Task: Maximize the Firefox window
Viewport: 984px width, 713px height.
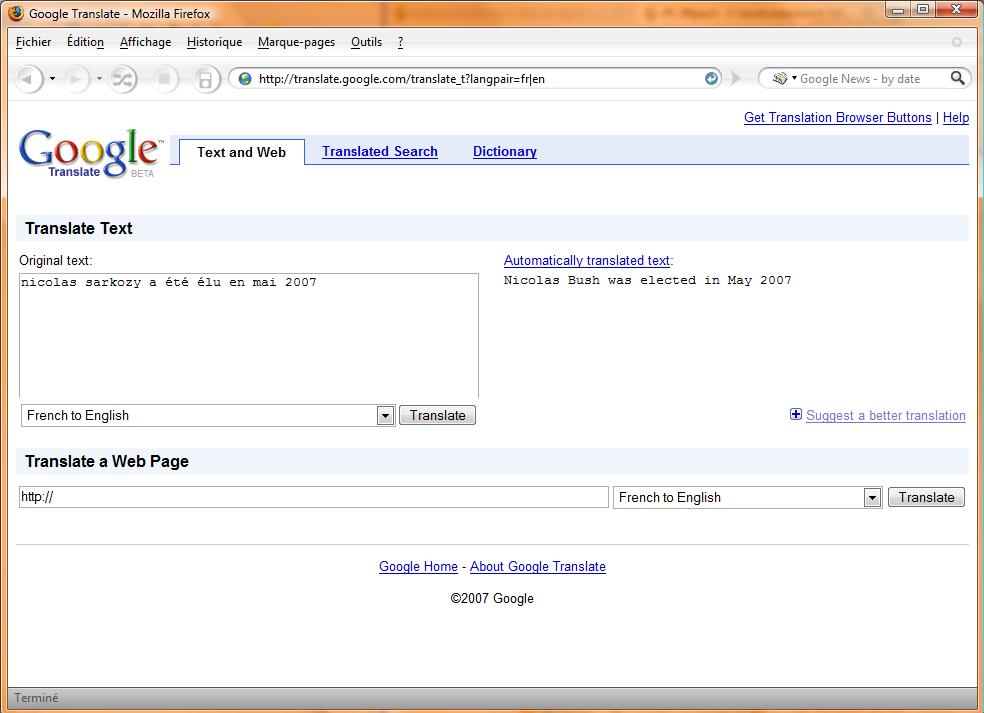Action: (x=922, y=9)
